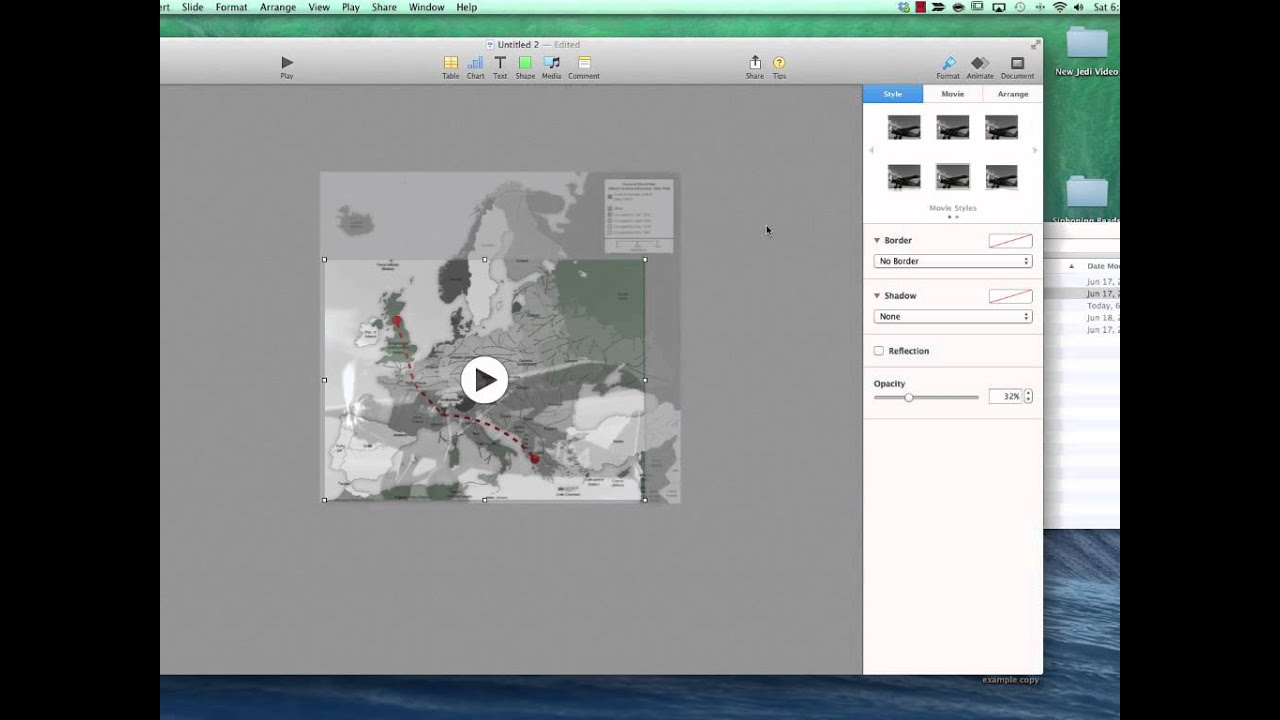Click the document proxy icon beside Untitled 2
Image resolution: width=1280 pixels, height=720 pixels.
490,45
